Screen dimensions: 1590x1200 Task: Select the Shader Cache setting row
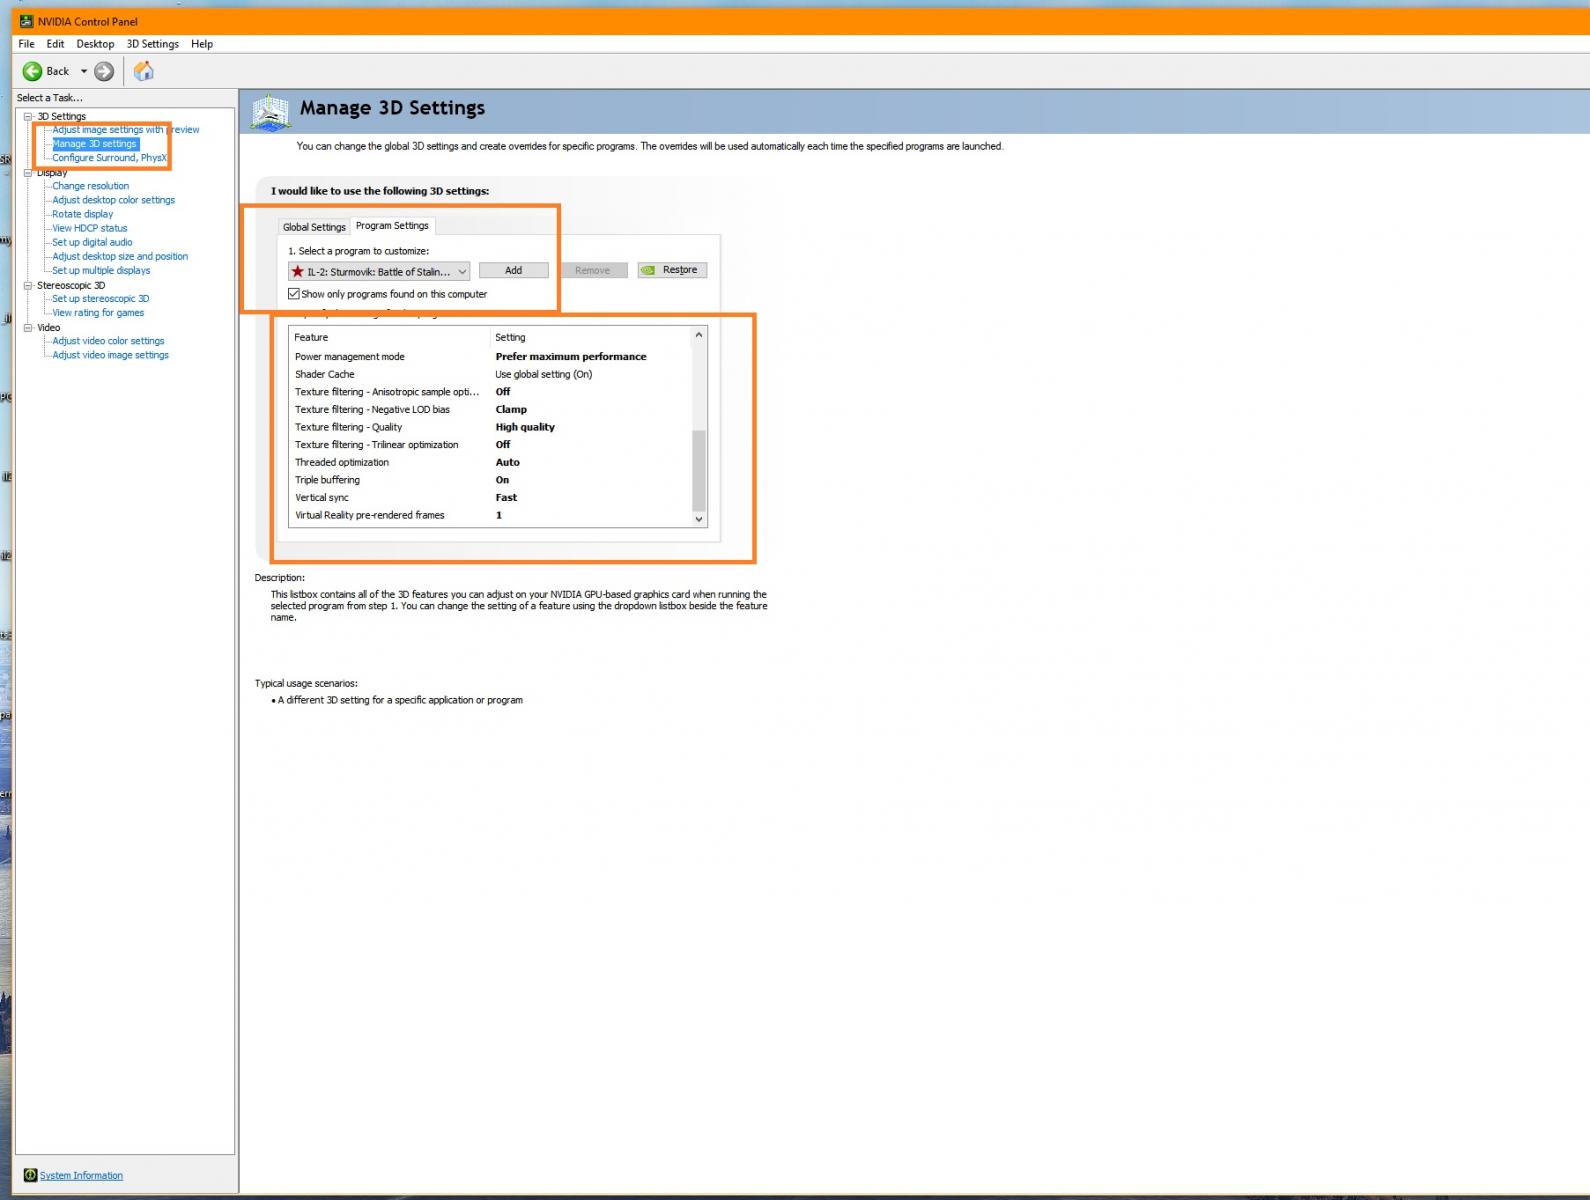[490, 375]
